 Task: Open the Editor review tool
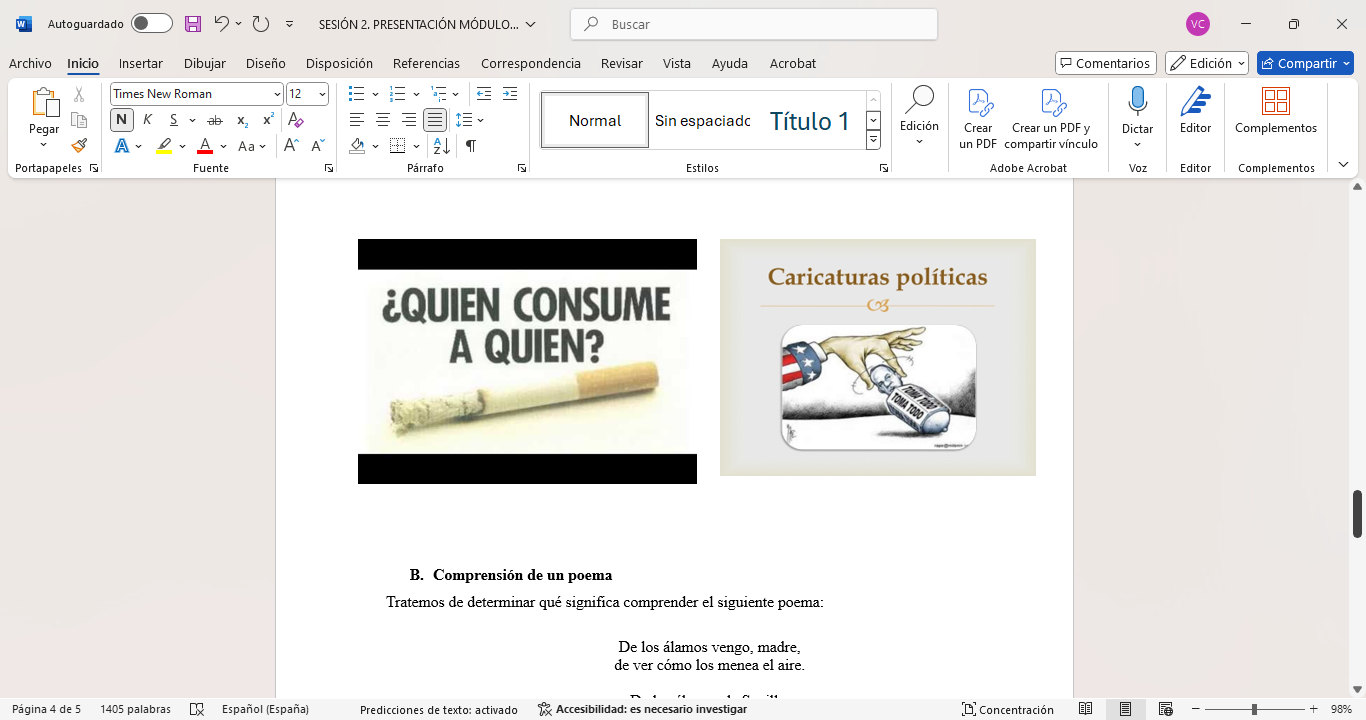point(1195,112)
